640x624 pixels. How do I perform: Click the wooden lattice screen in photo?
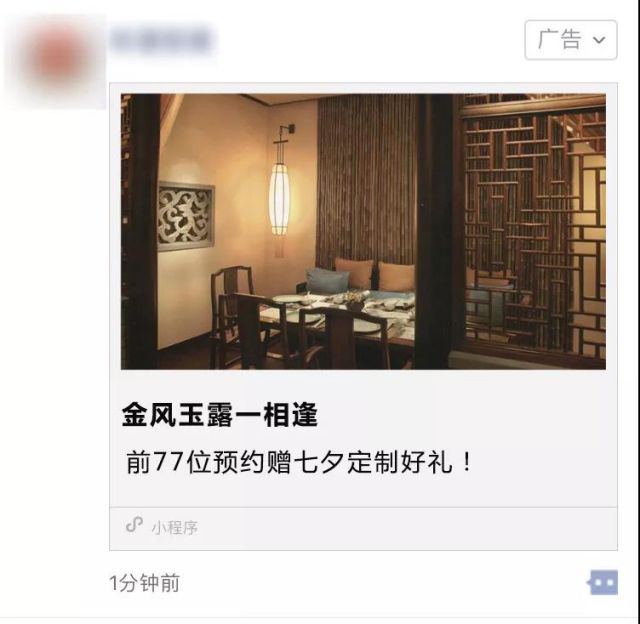point(531,229)
